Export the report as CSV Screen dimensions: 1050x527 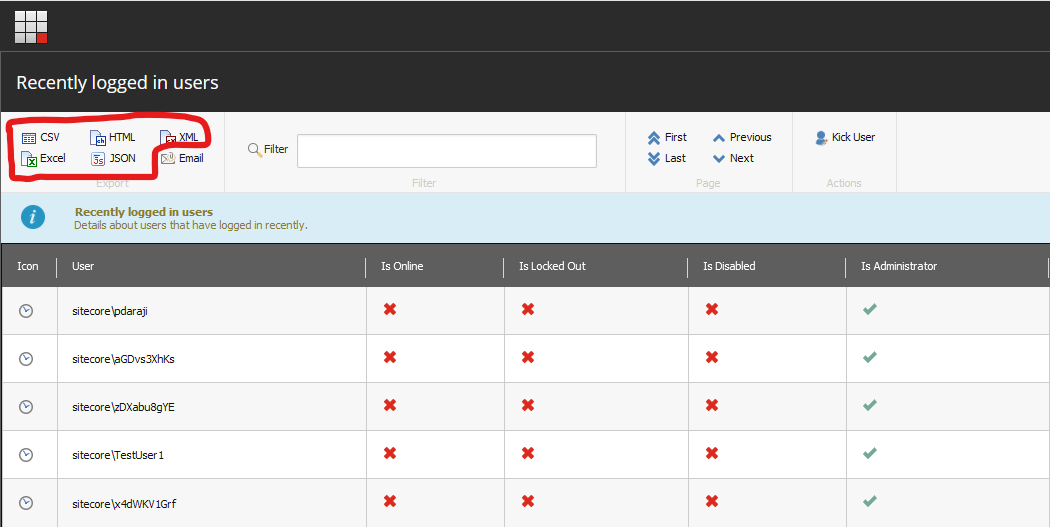41,137
